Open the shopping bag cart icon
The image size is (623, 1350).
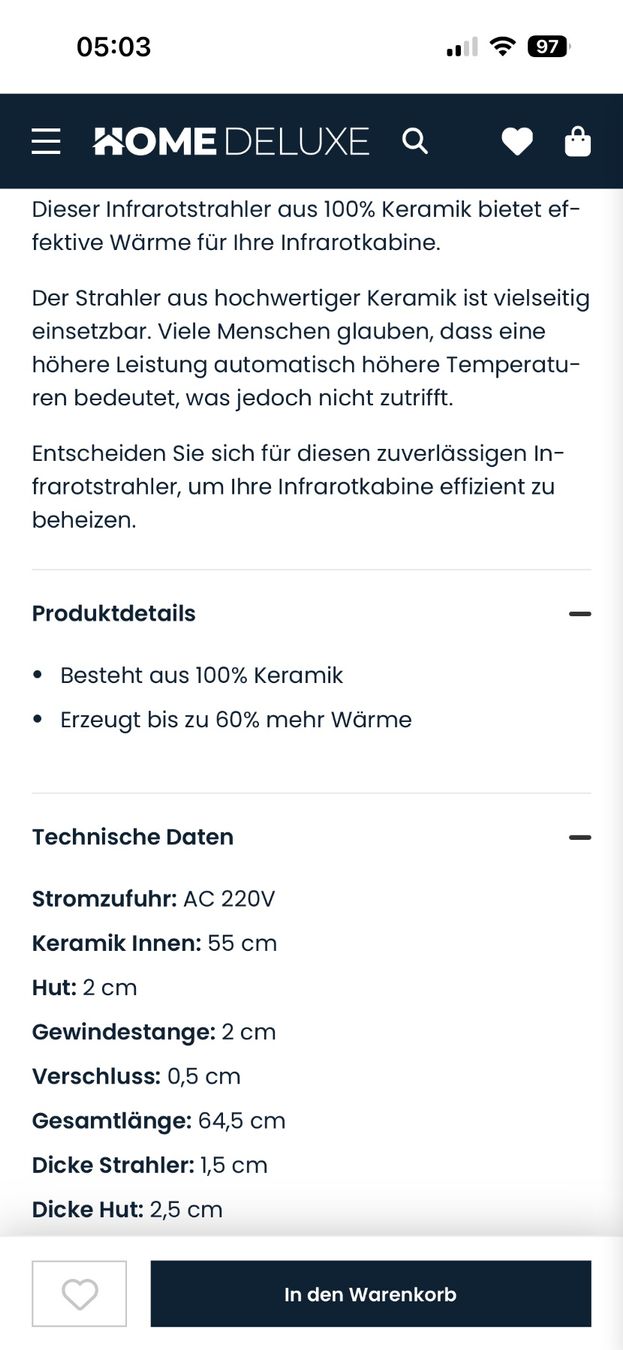[x=578, y=142]
